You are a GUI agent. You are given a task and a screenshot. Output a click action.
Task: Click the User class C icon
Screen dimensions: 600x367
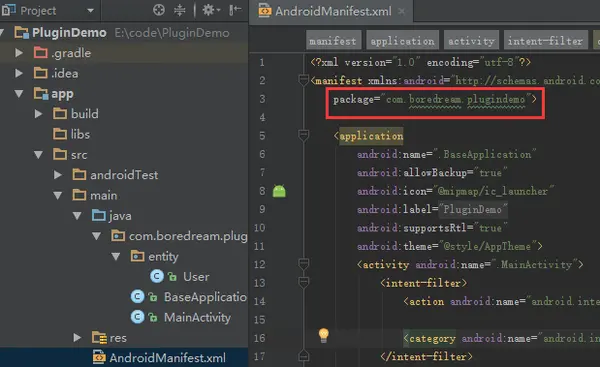pyautogui.click(x=157, y=276)
